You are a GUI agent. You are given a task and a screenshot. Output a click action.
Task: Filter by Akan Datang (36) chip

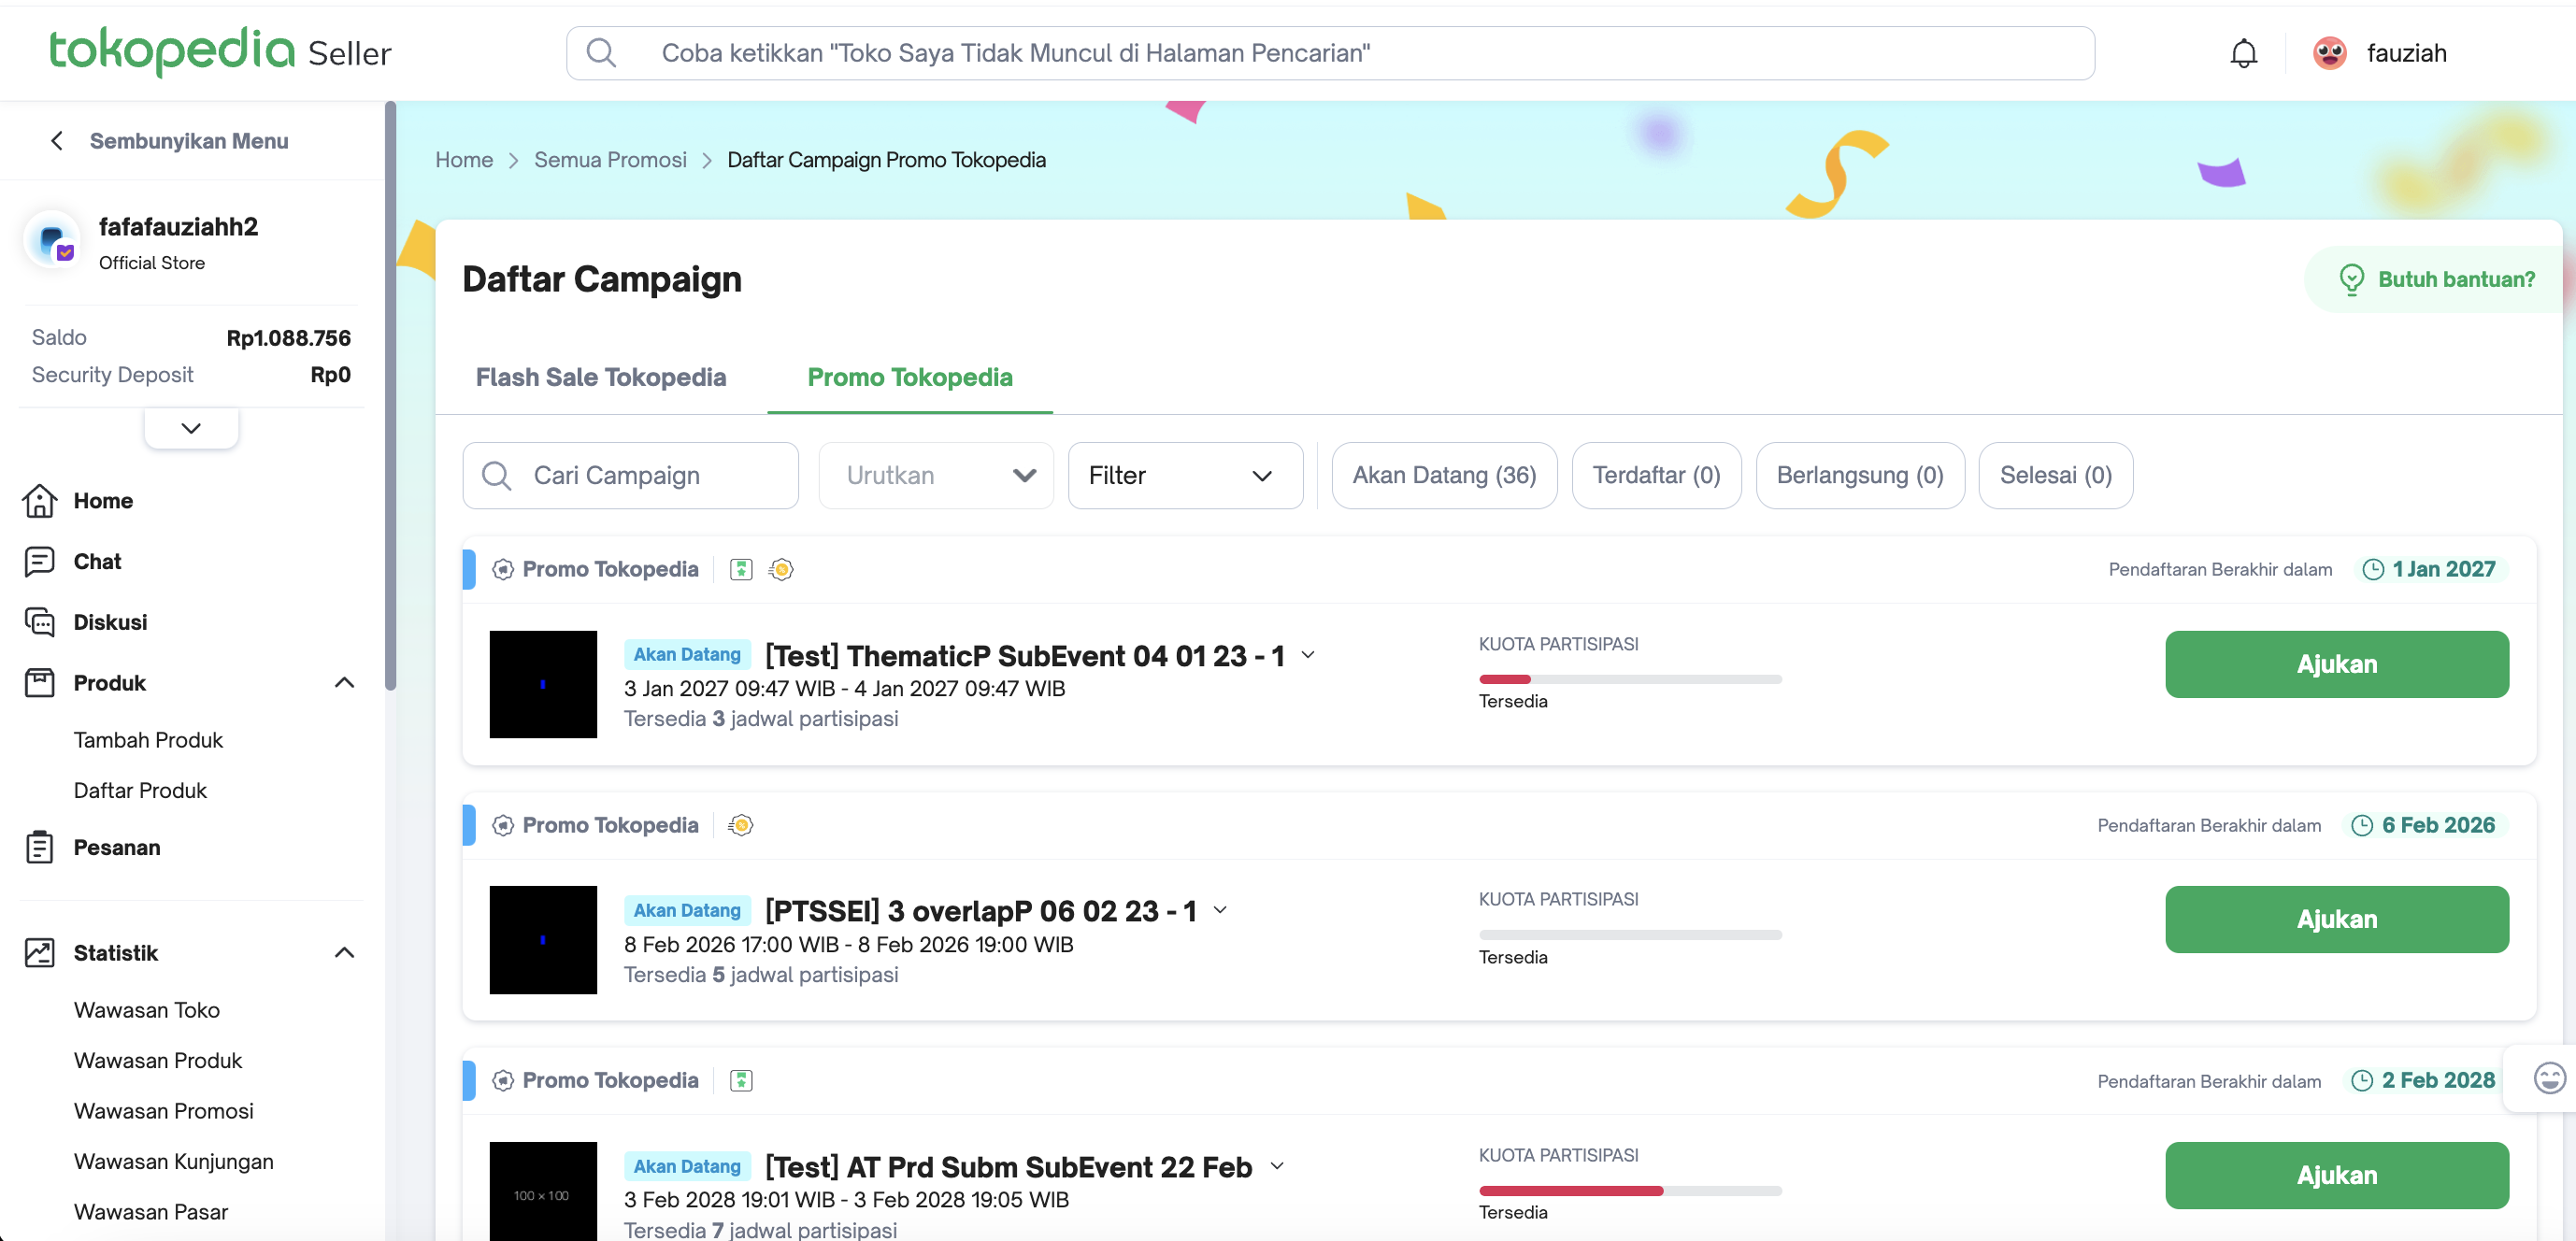click(1443, 475)
